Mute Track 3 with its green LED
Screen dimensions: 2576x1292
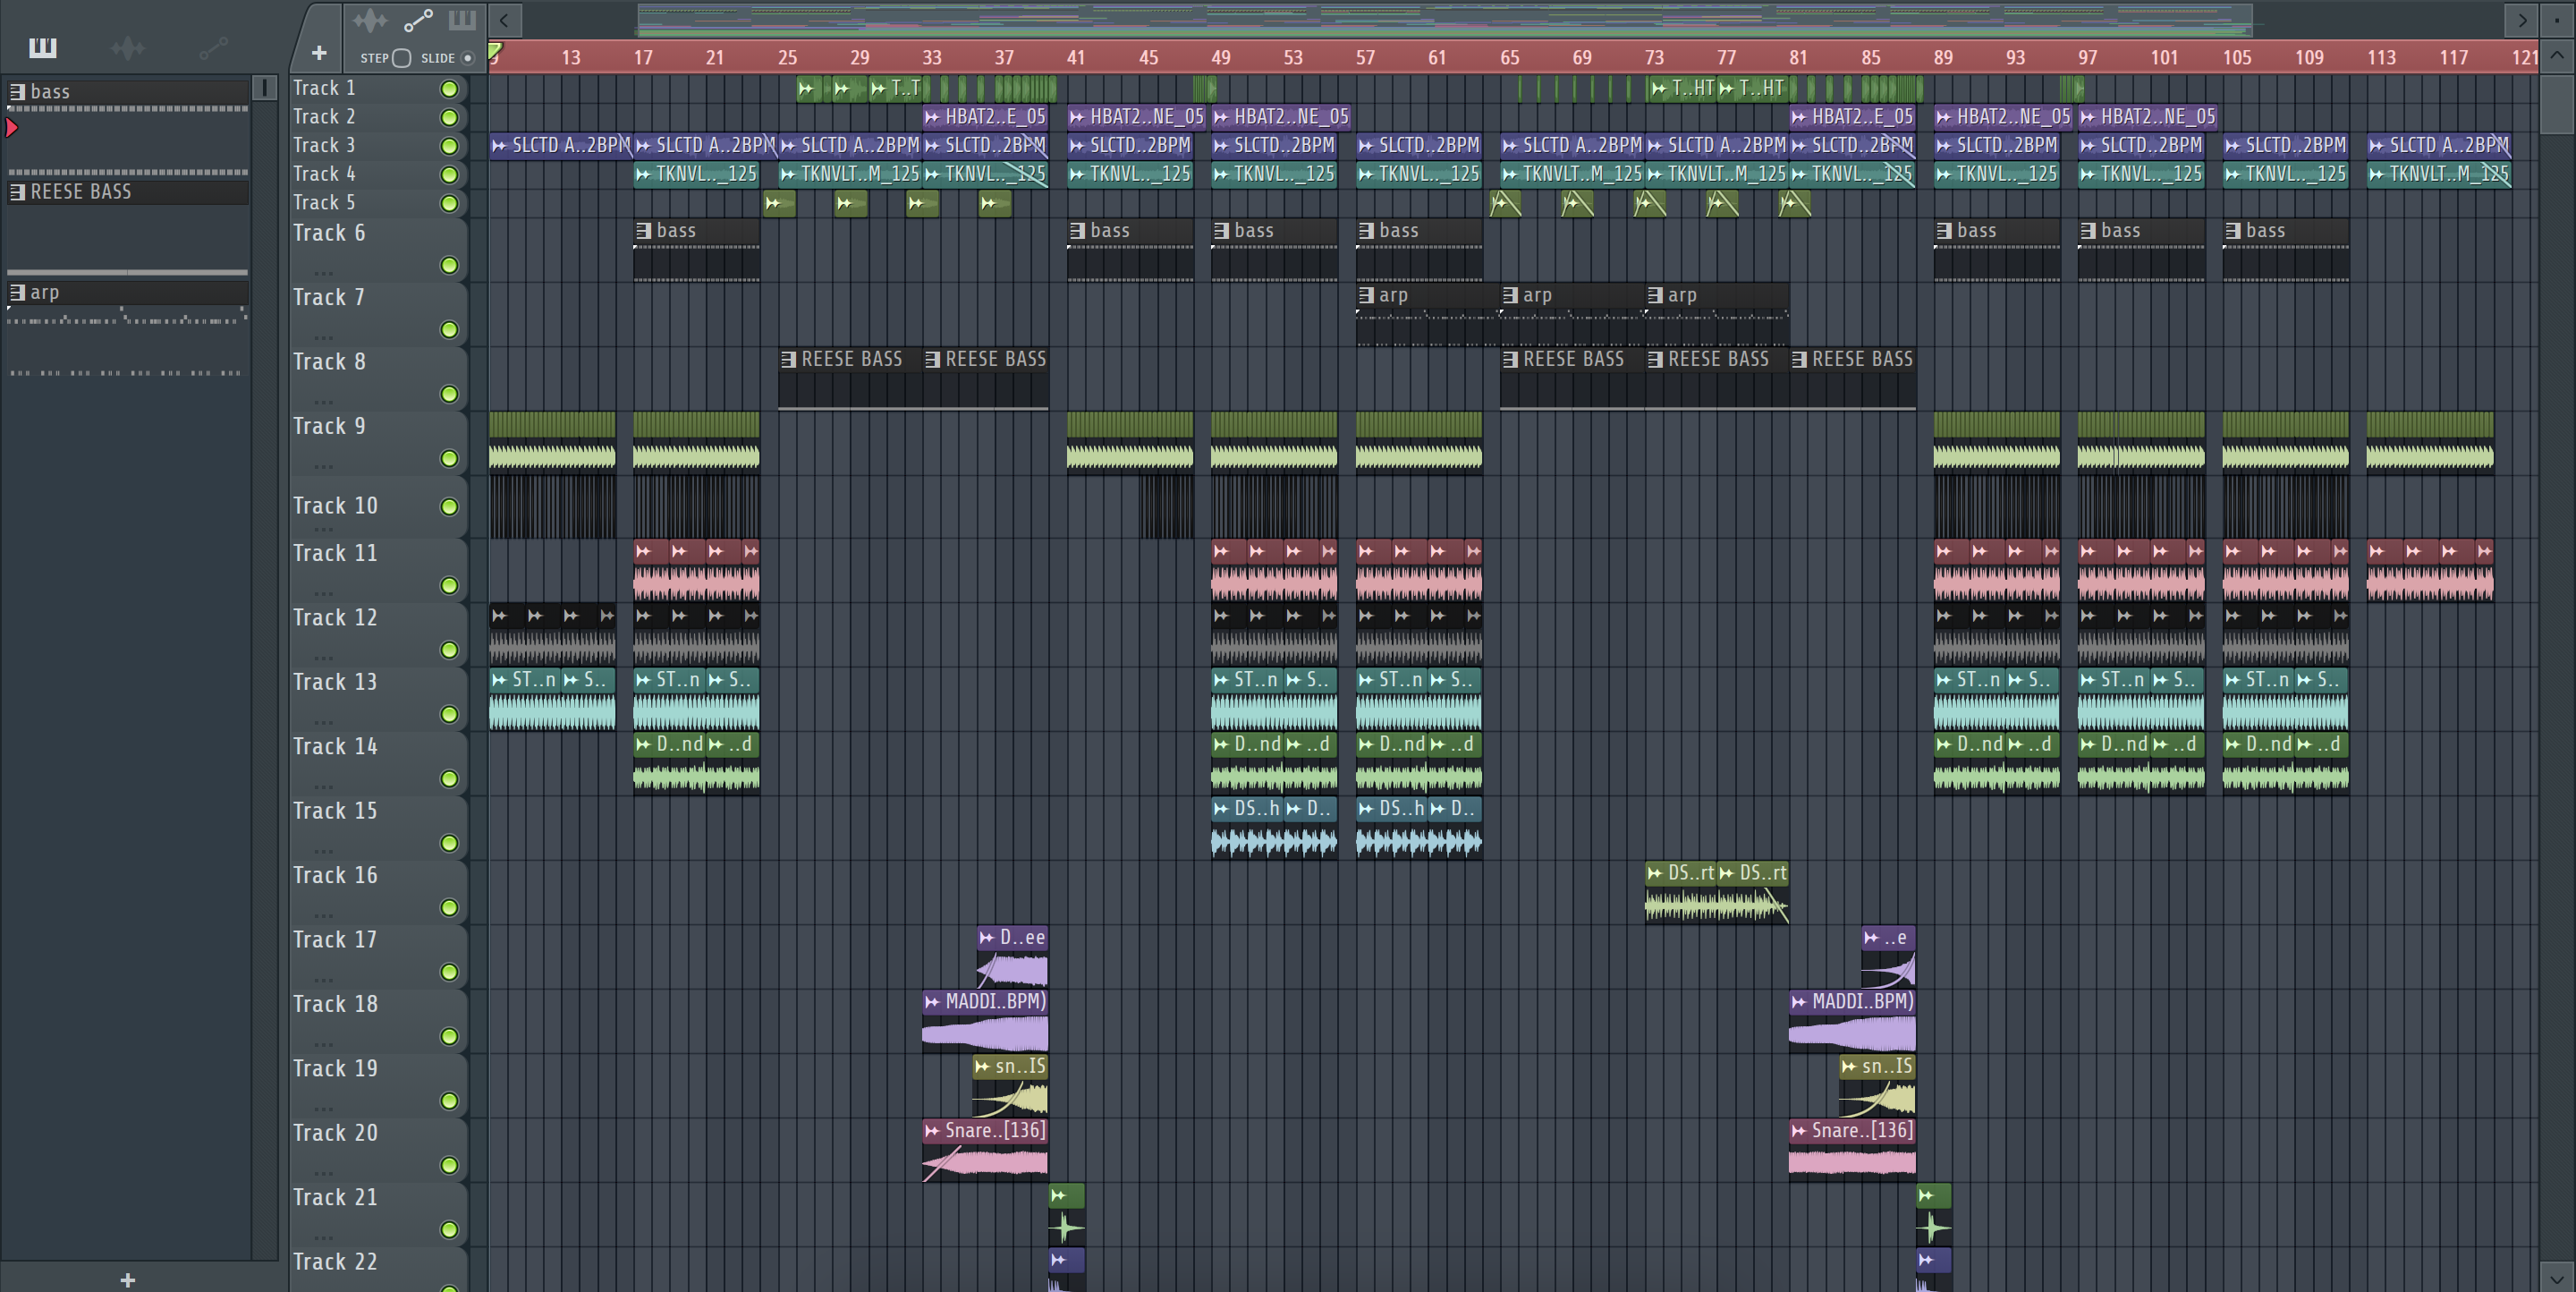(x=450, y=146)
